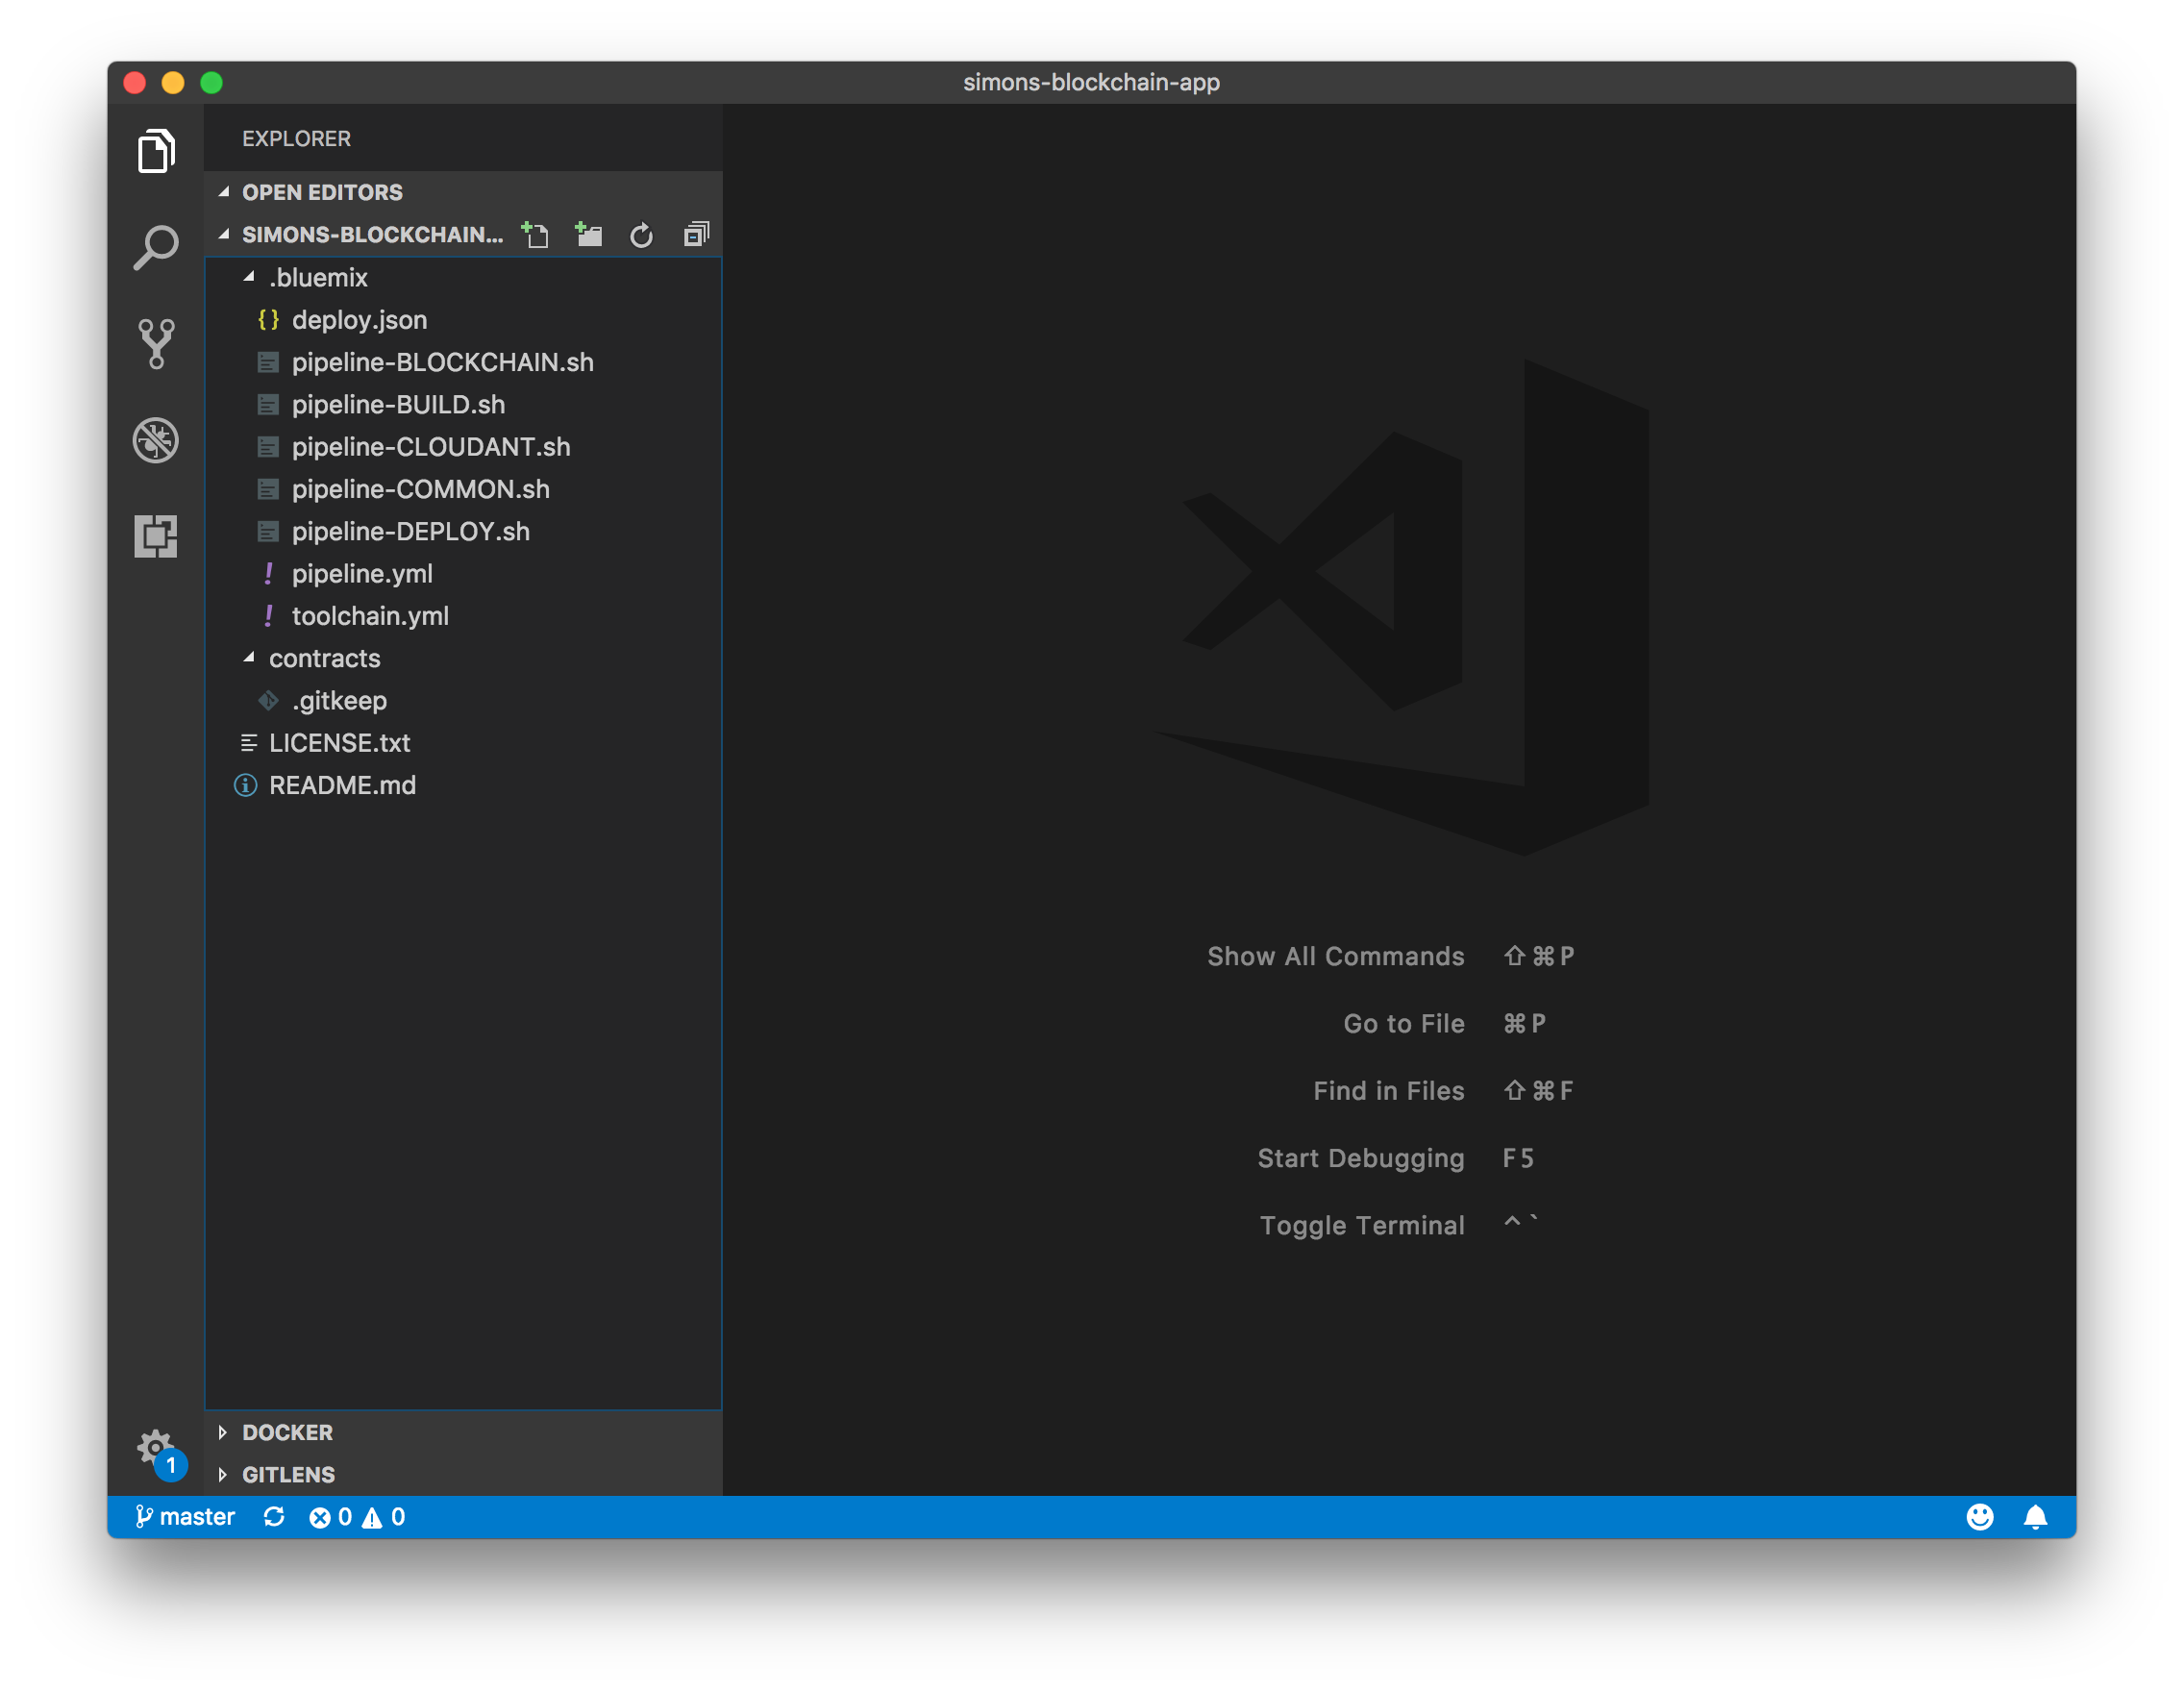Click the New File icon
Viewport: 2184px width, 1692px height.
tap(535, 235)
